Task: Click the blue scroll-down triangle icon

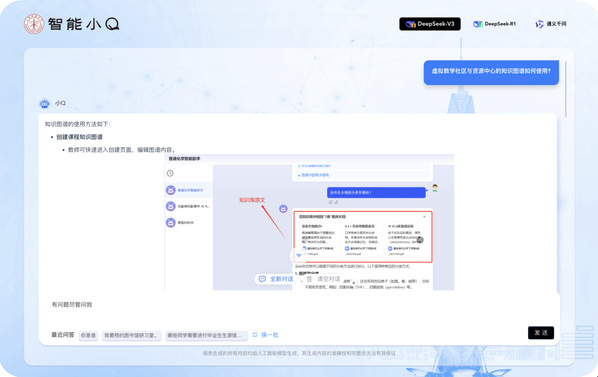Action: (x=299, y=255)
